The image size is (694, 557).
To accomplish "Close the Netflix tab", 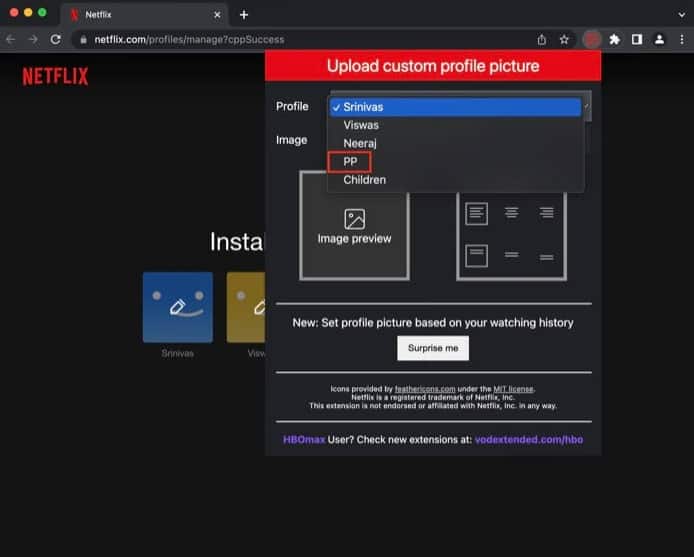I will click(217, 15).
